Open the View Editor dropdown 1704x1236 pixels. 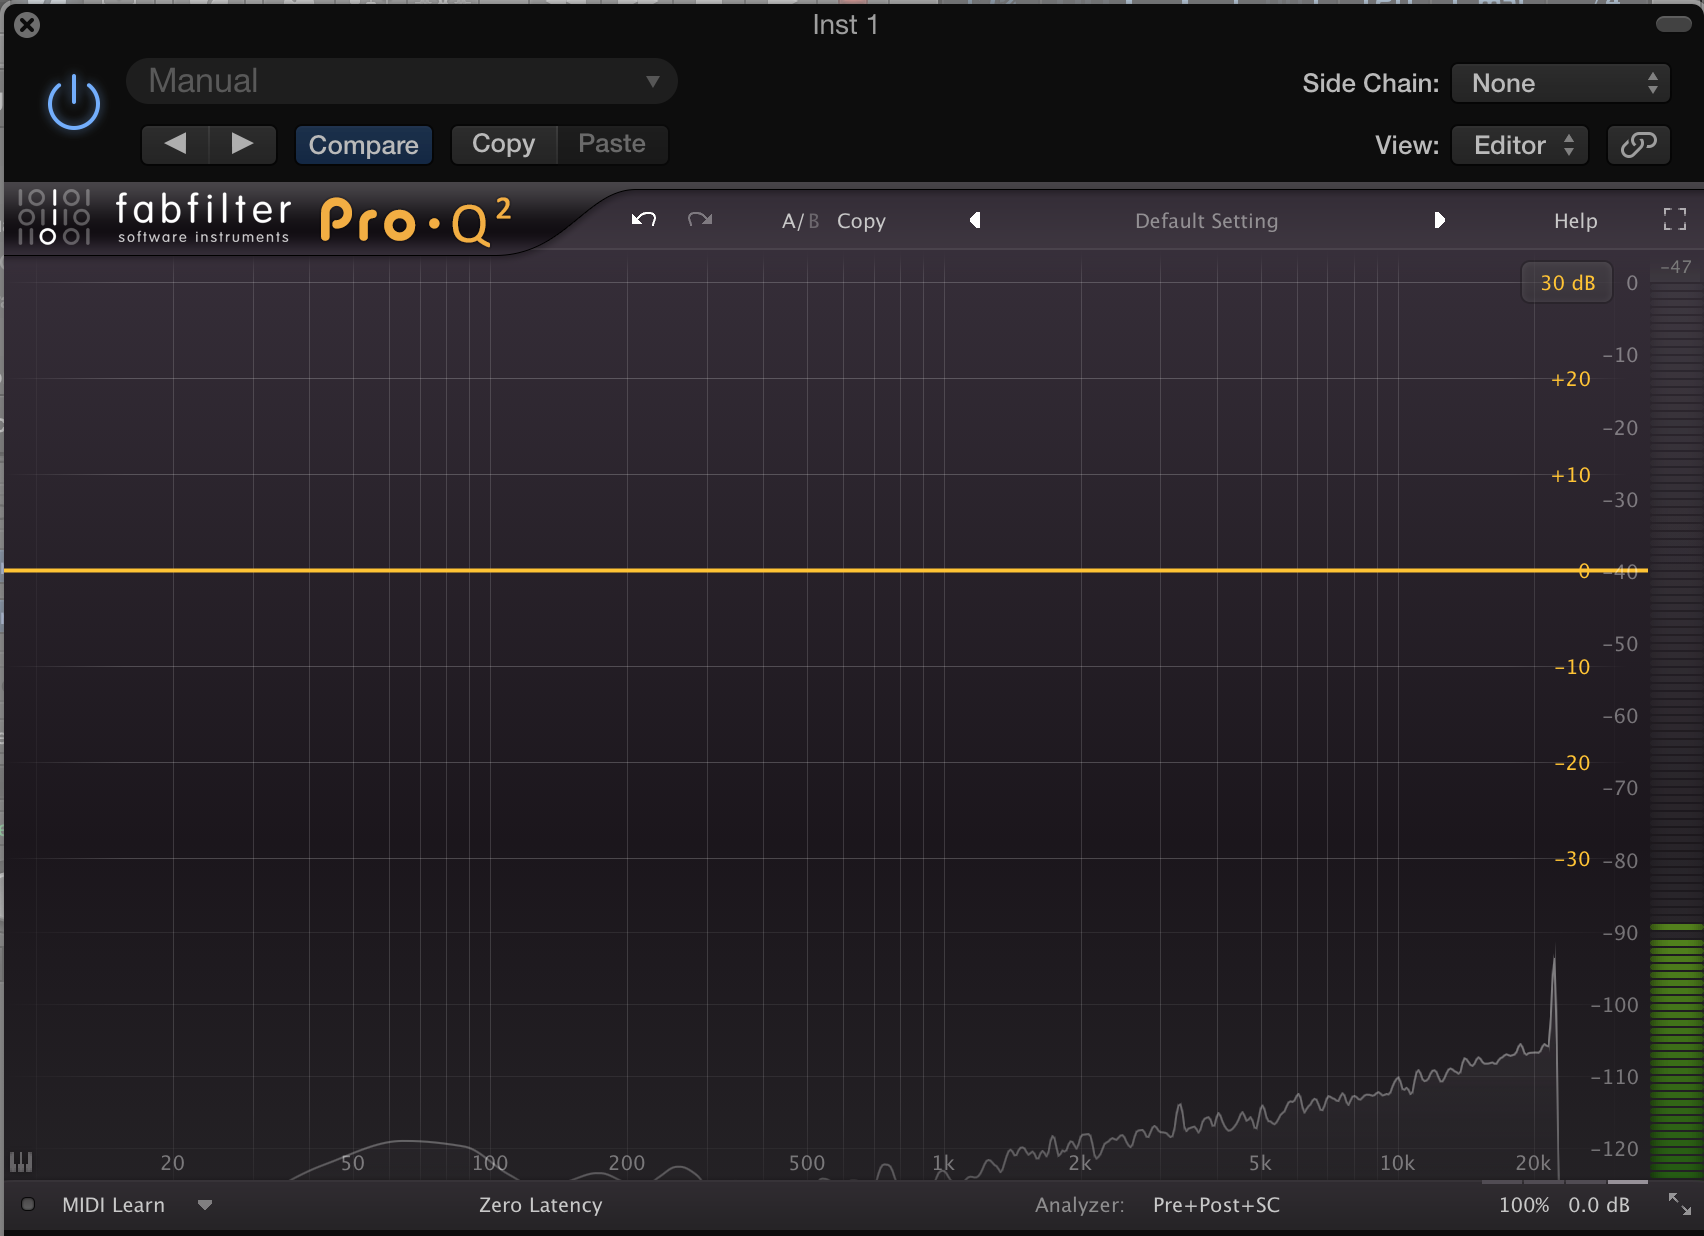(1522, 145)
